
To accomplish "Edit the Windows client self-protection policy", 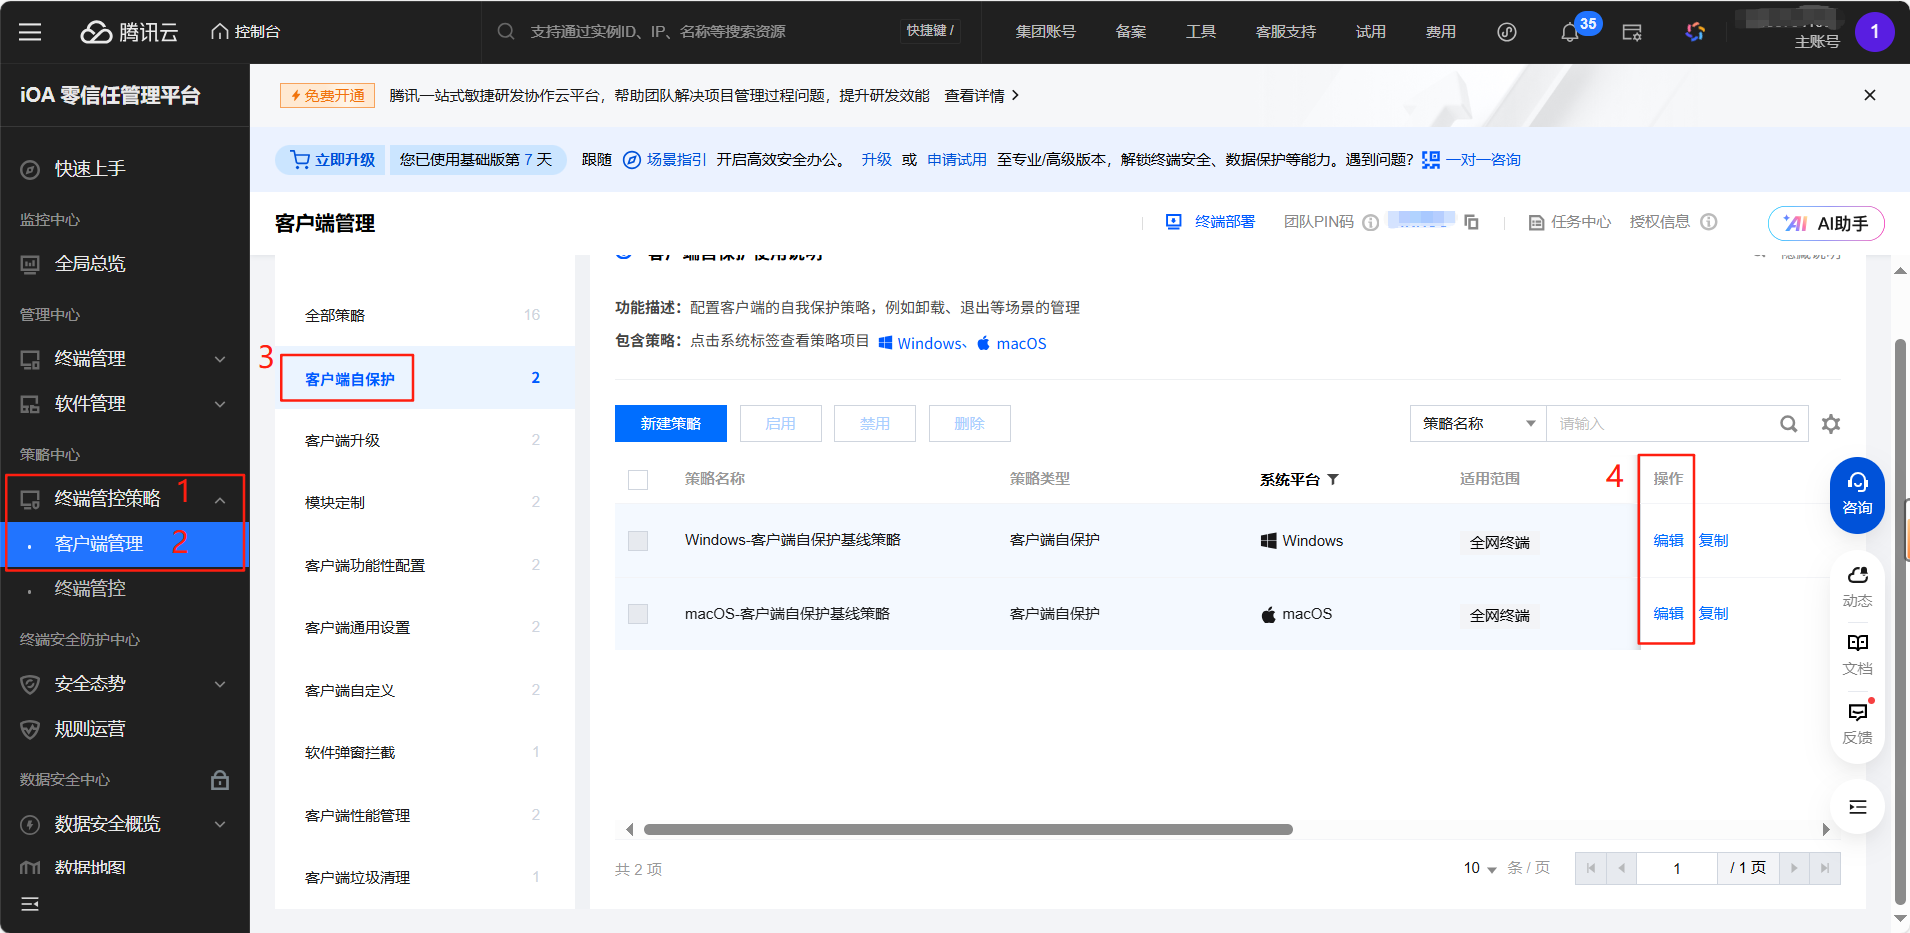I will point(1667,540).
